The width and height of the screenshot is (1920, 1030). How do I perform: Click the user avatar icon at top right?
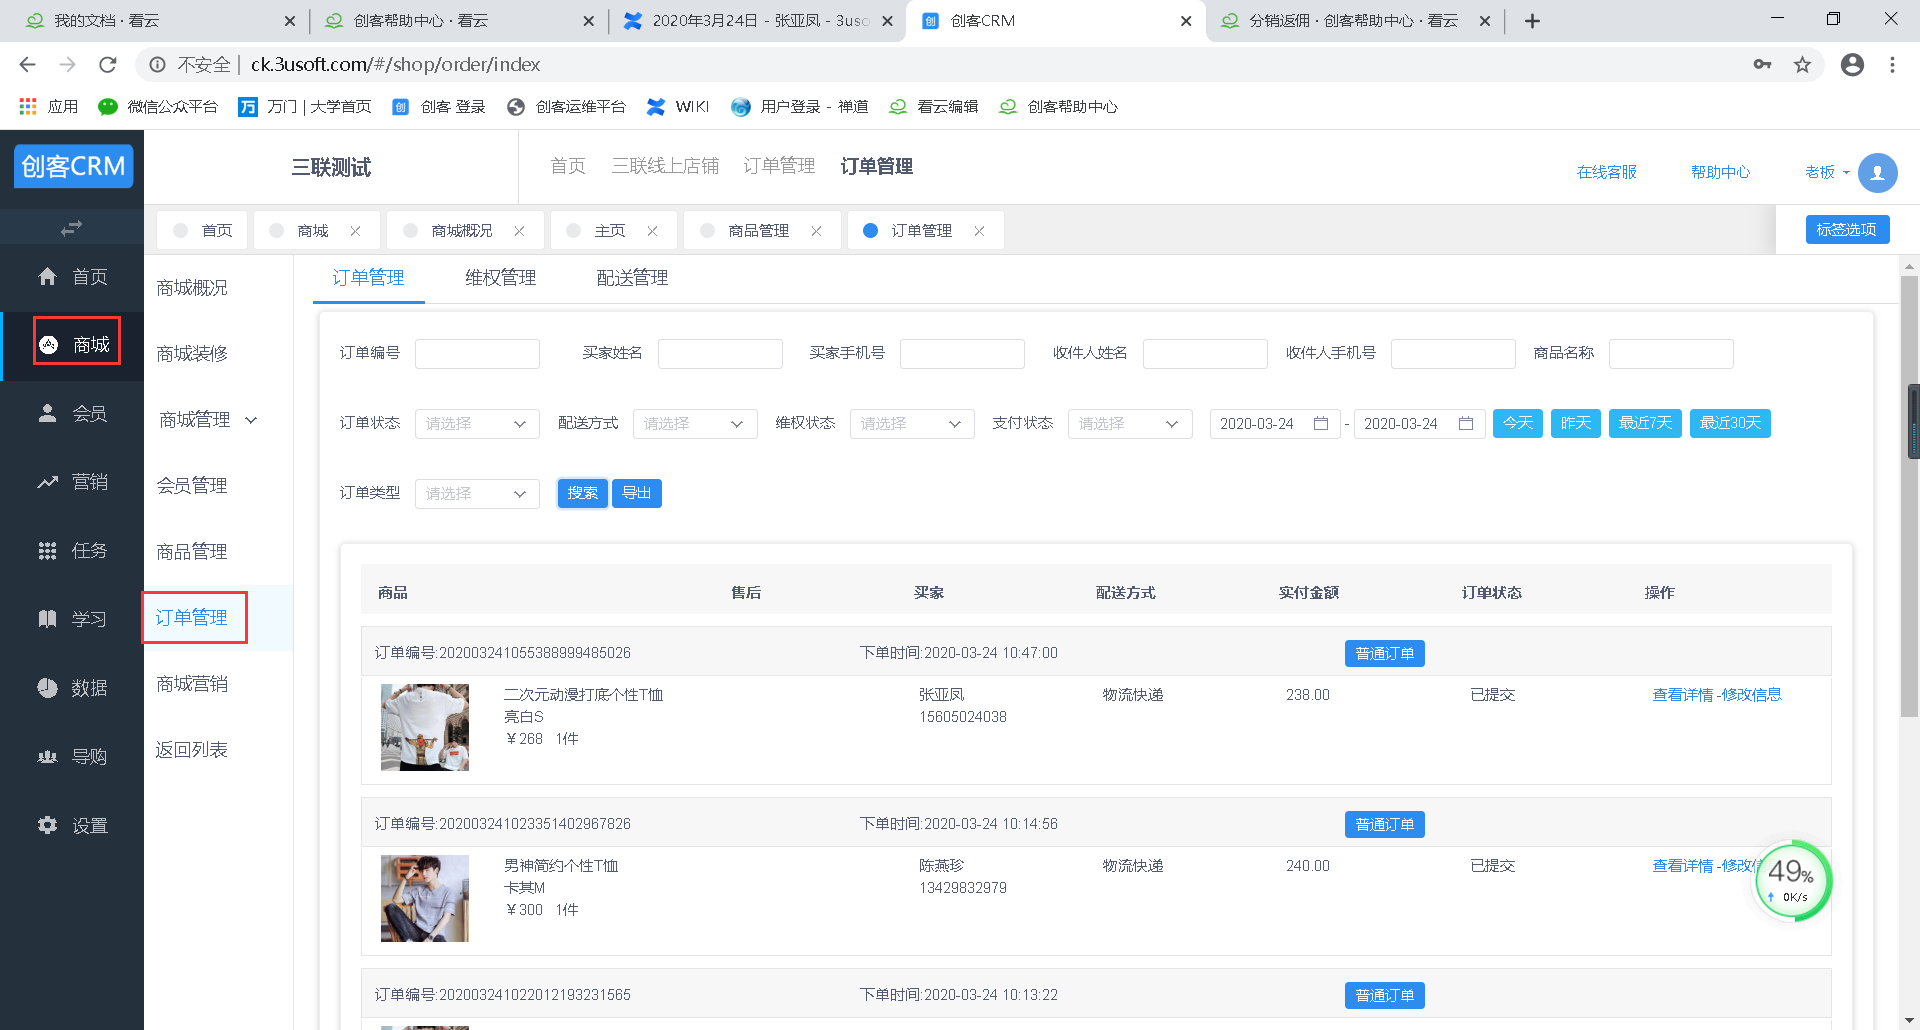pos(1877,172)
